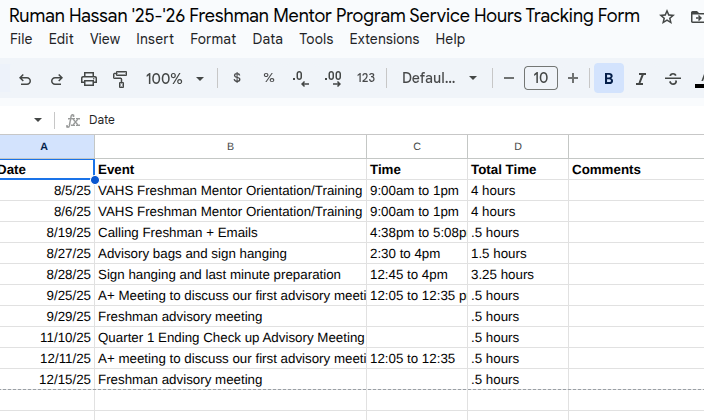704x420 pixels.
Task: Increase the decimal places
Action: pyautogui.click(x=333, y=79)
